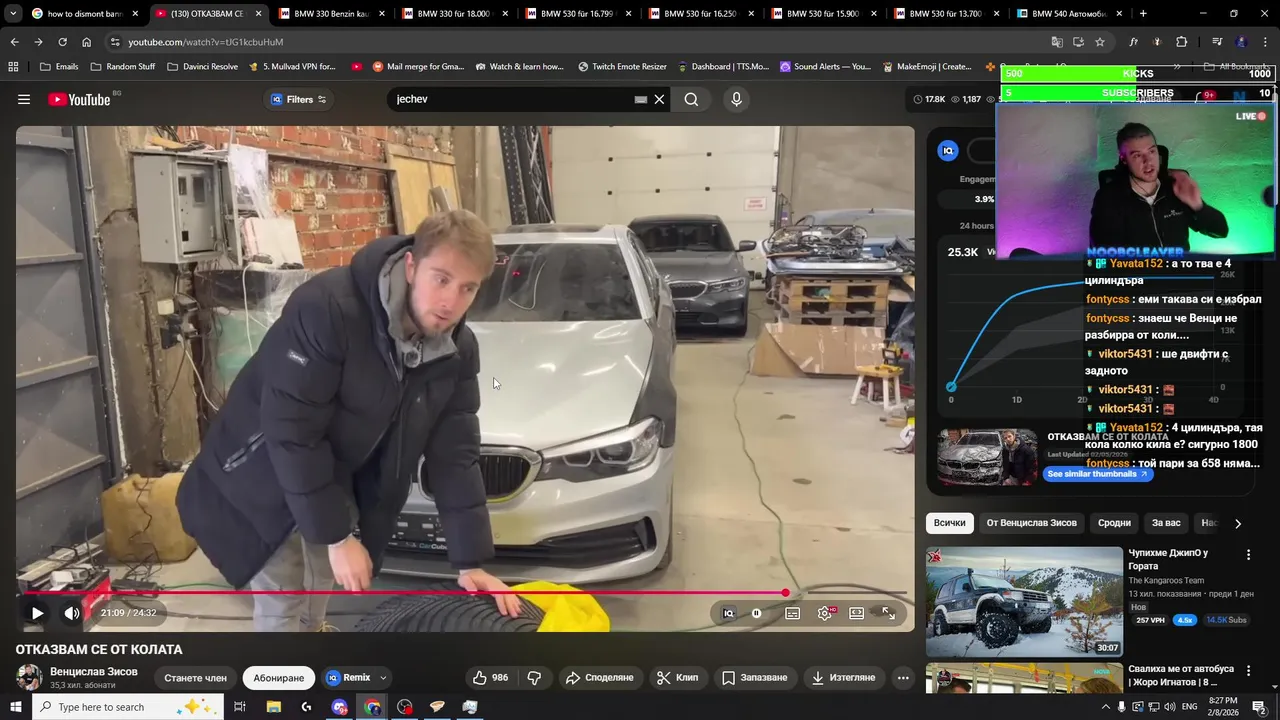
Task: Open options for Свалиха ме от автобуса video
Action: pyautogui.click(x=1248, y=670)
